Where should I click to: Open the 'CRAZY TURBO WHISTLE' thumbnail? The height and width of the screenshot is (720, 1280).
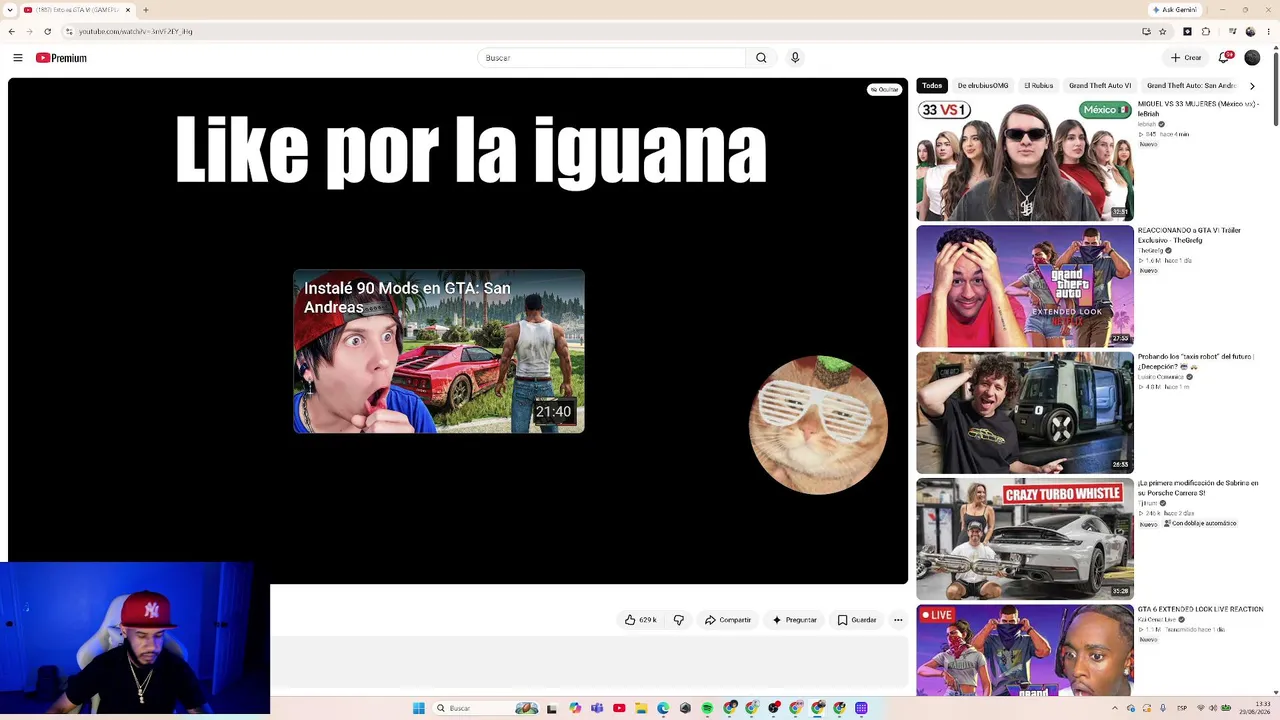1025,539
